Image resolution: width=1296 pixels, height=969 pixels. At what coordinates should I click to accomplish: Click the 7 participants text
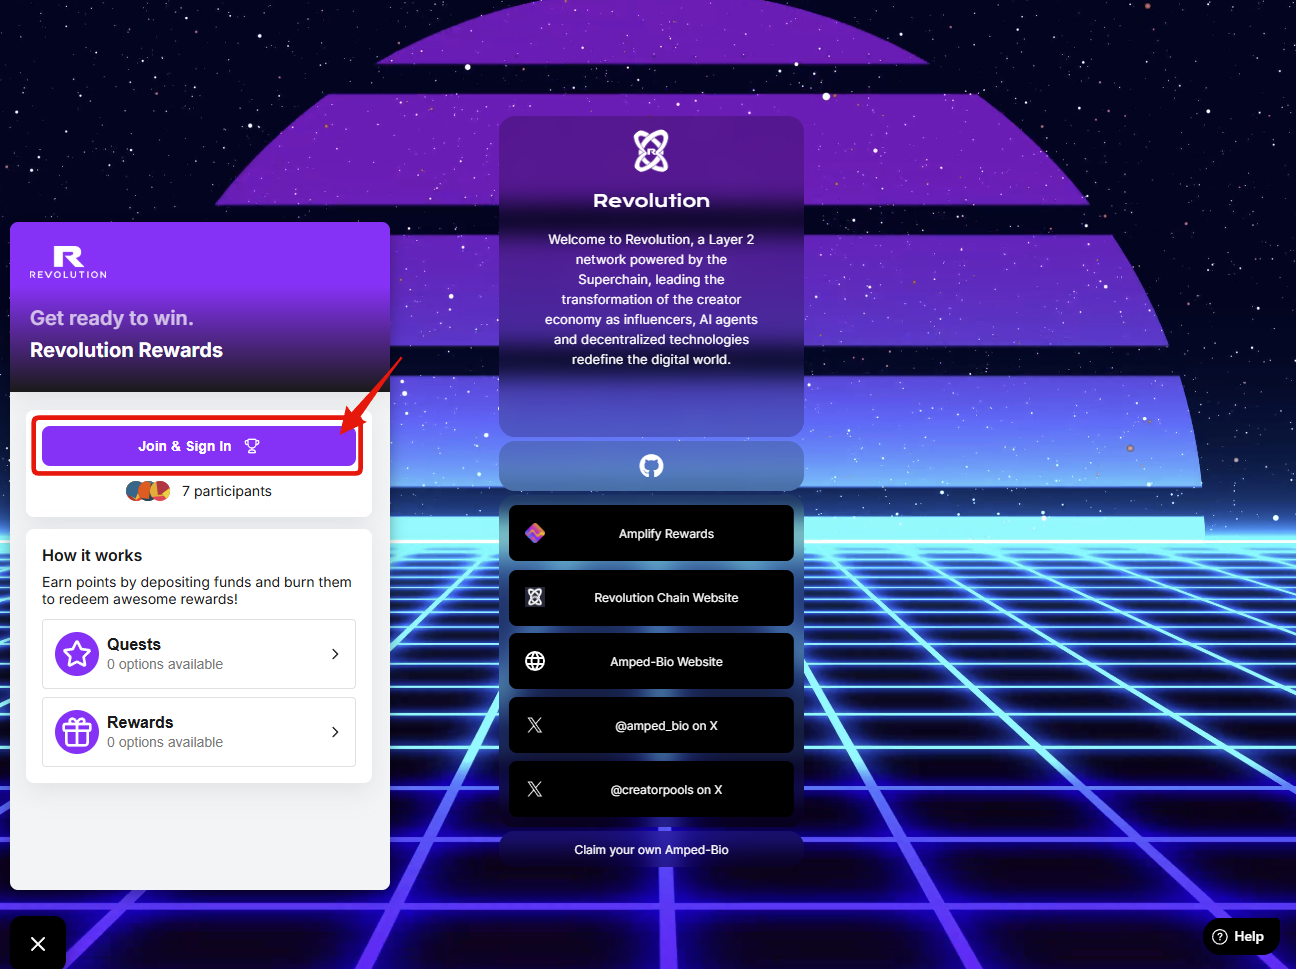pyautogui.click(x=227, y=491)
